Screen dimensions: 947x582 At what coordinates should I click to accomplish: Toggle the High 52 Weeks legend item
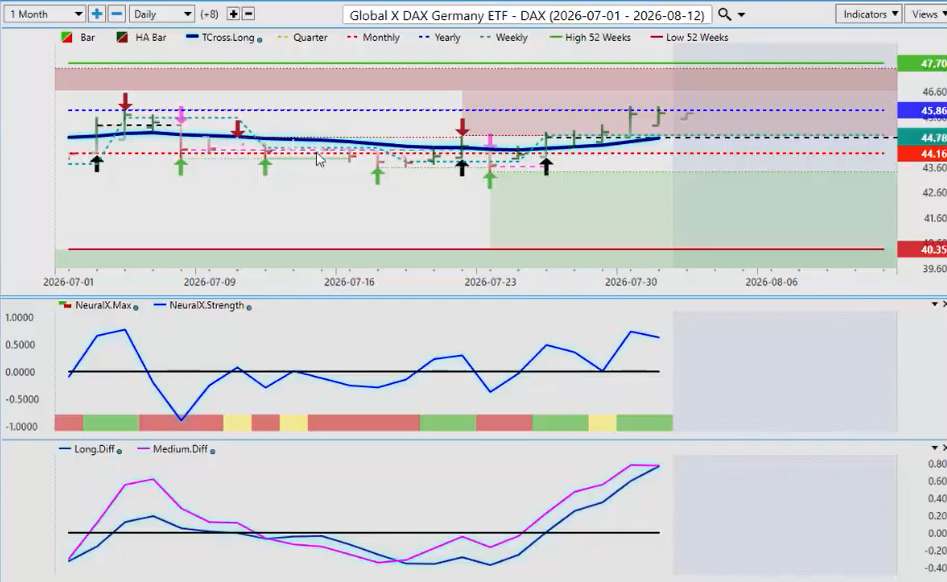coord(589,37)
